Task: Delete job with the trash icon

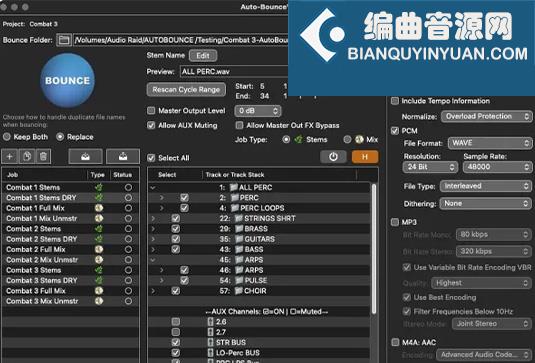Action: point(43,157)
